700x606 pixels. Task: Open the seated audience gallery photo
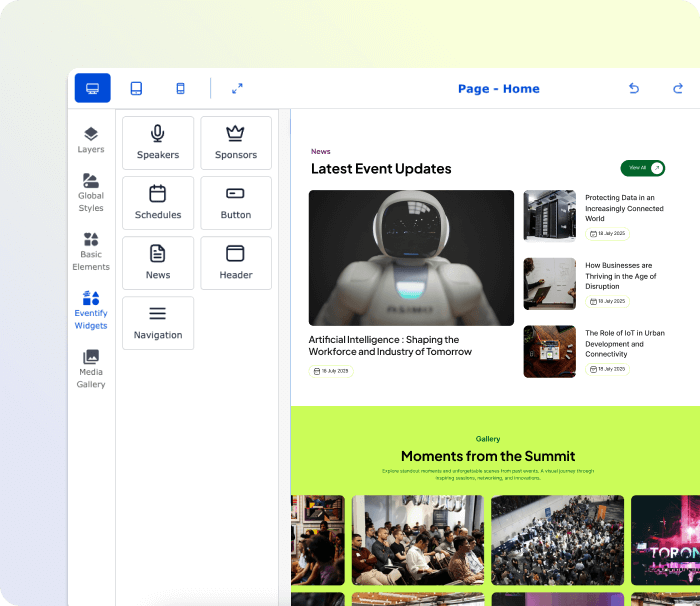click(x=417, y=540)
